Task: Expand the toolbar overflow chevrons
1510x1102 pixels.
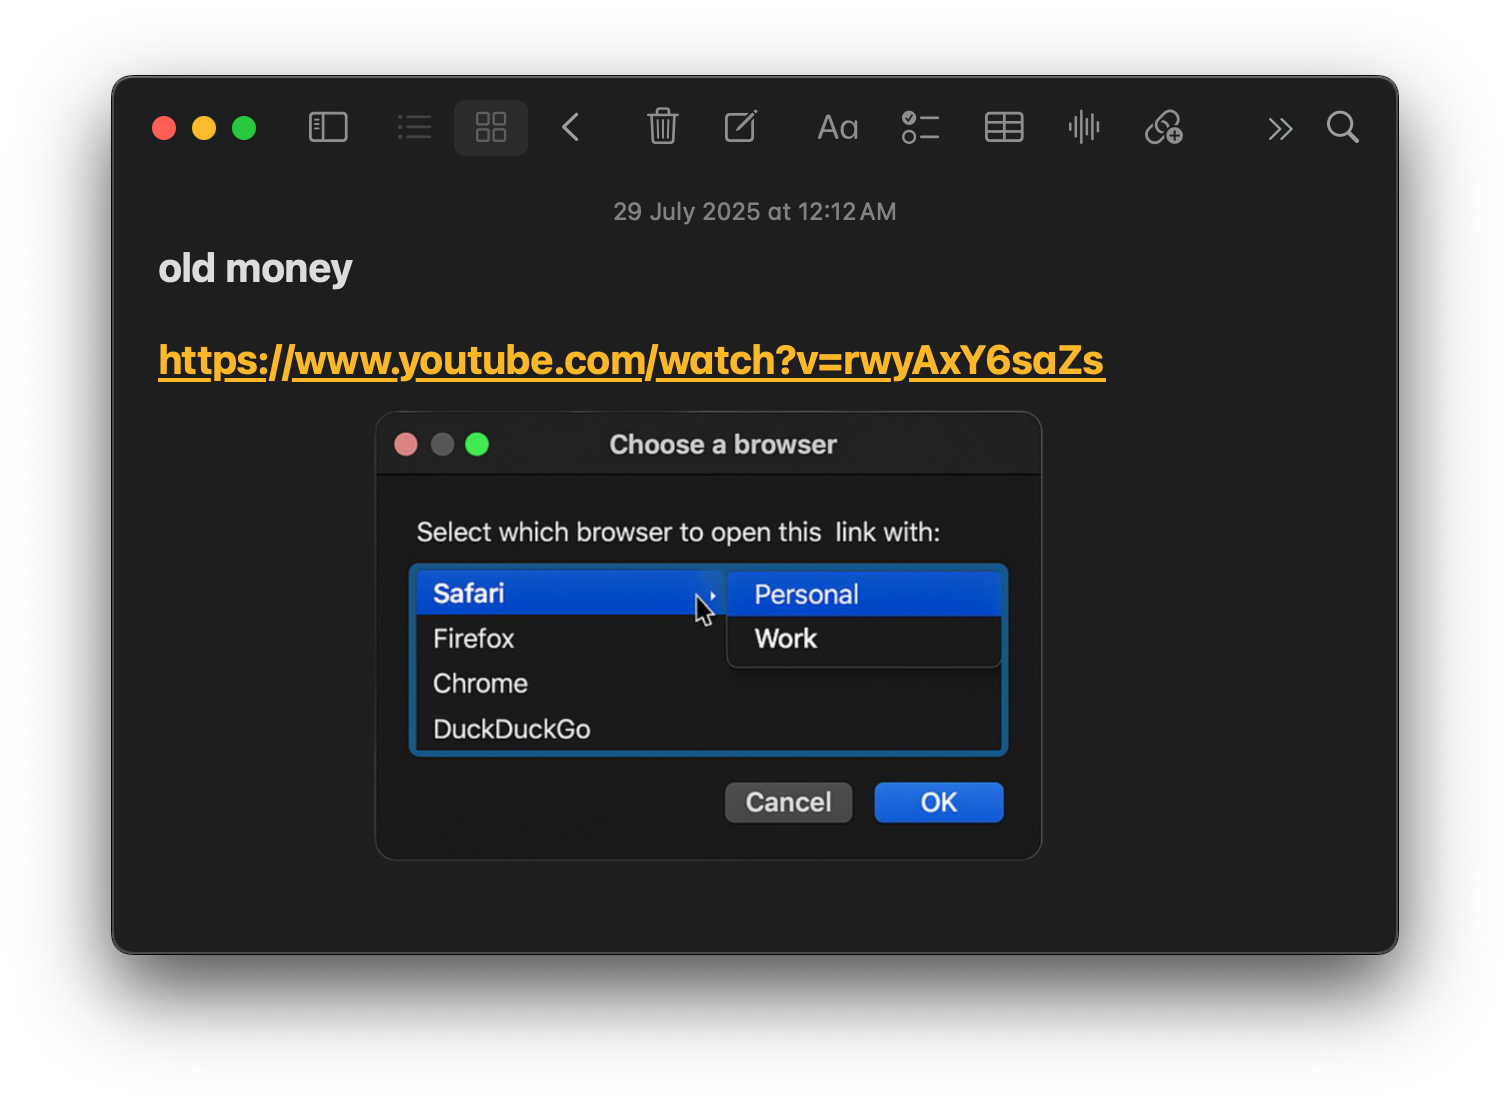Action: (1279, 129)
